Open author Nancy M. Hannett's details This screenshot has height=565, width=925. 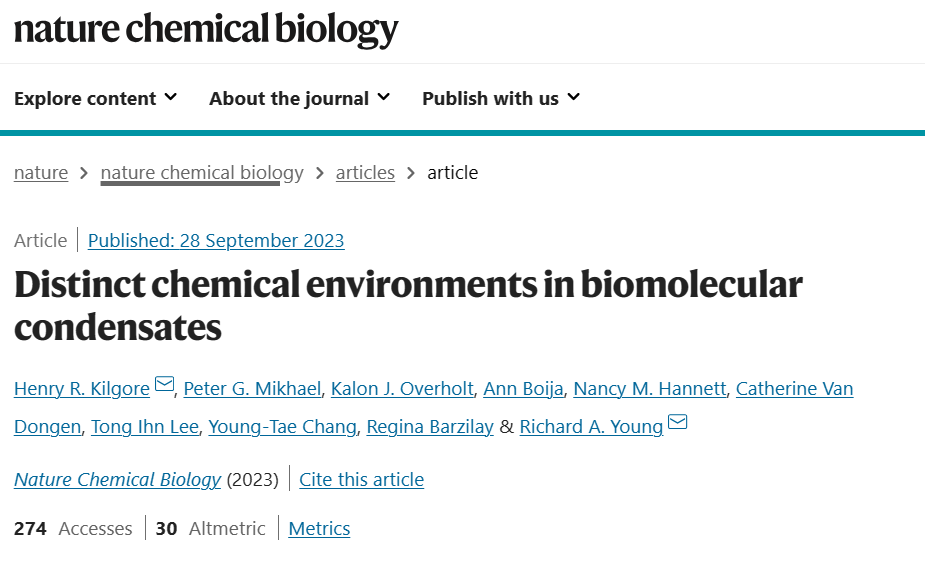[650, 389]
